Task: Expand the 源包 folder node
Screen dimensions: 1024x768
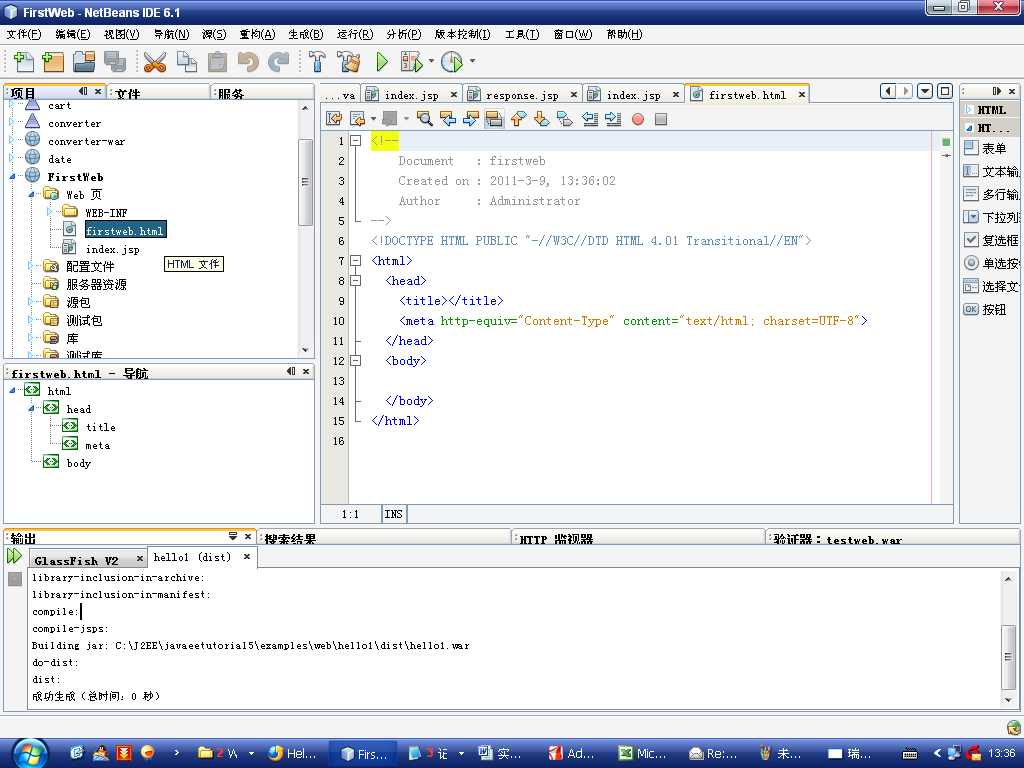Action: [x=31, y=302]
